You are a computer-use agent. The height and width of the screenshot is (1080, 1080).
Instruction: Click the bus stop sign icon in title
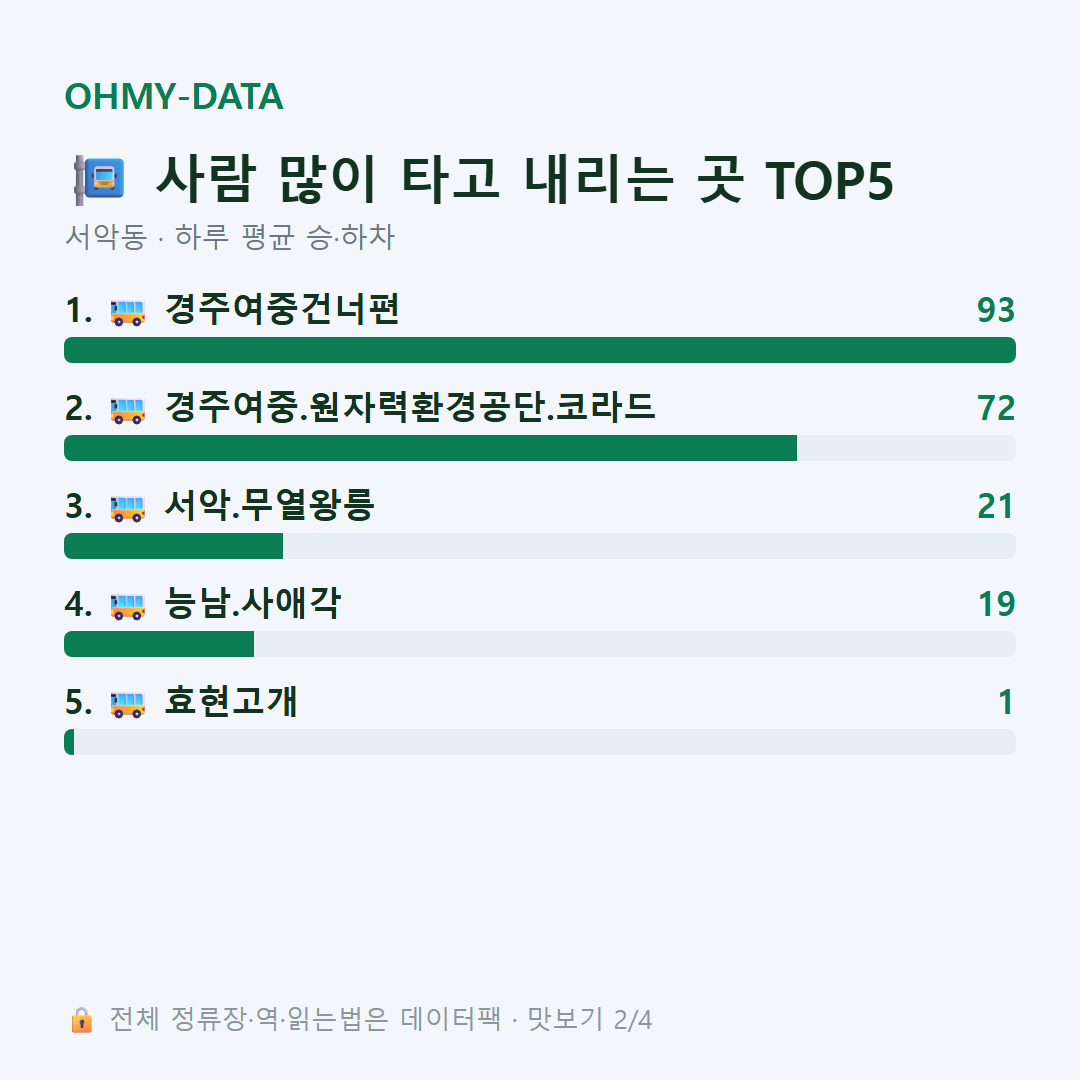(99, 180)
